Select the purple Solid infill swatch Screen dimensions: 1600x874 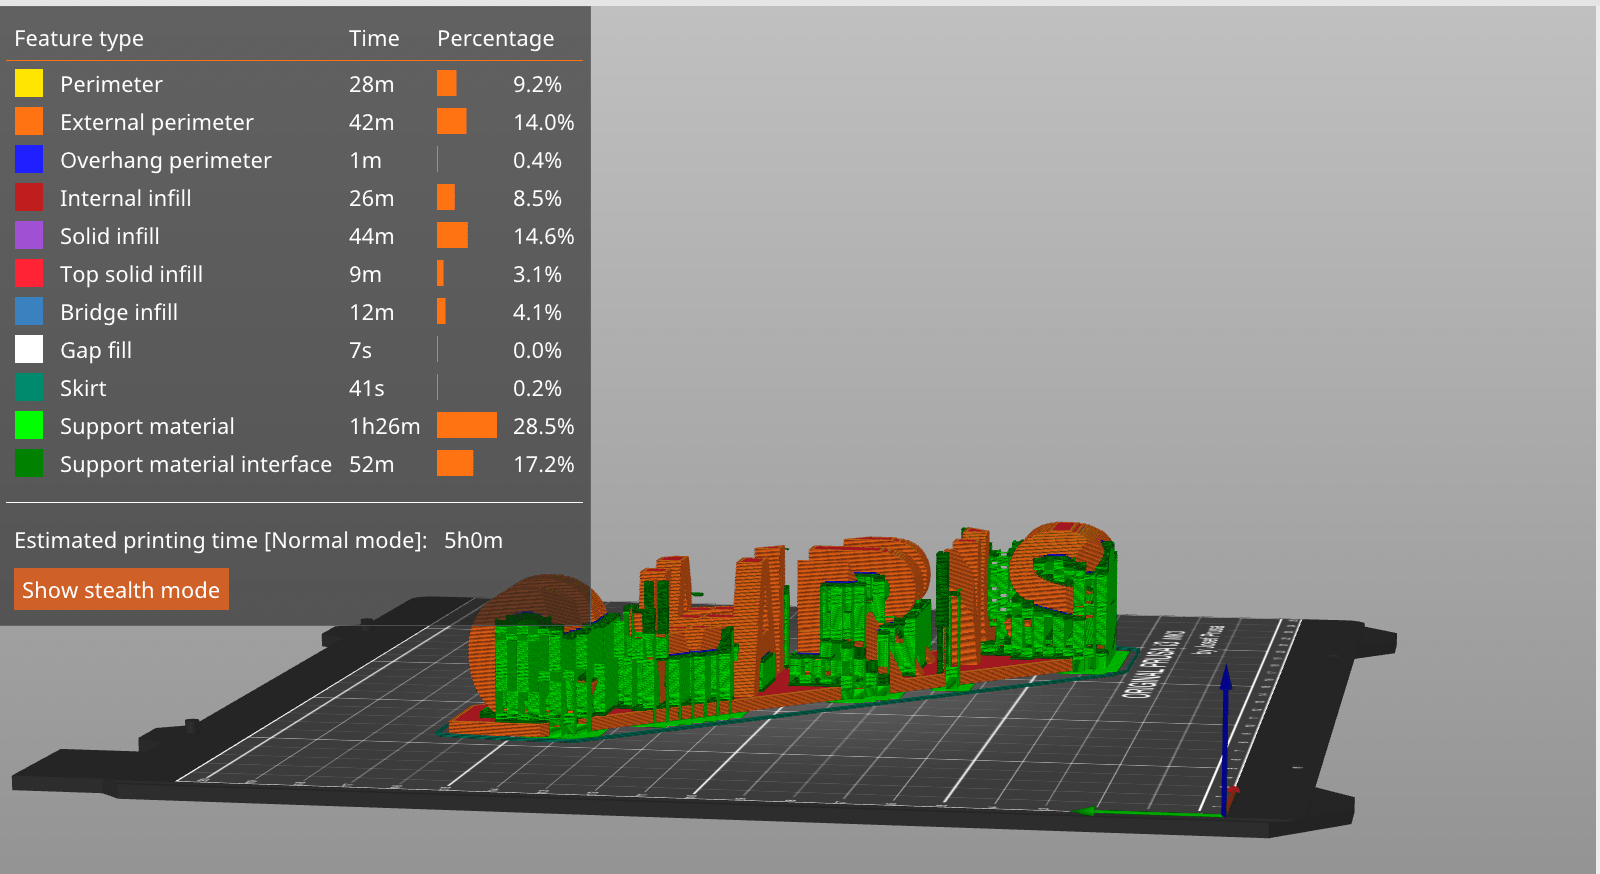click(x=29, y=235)
